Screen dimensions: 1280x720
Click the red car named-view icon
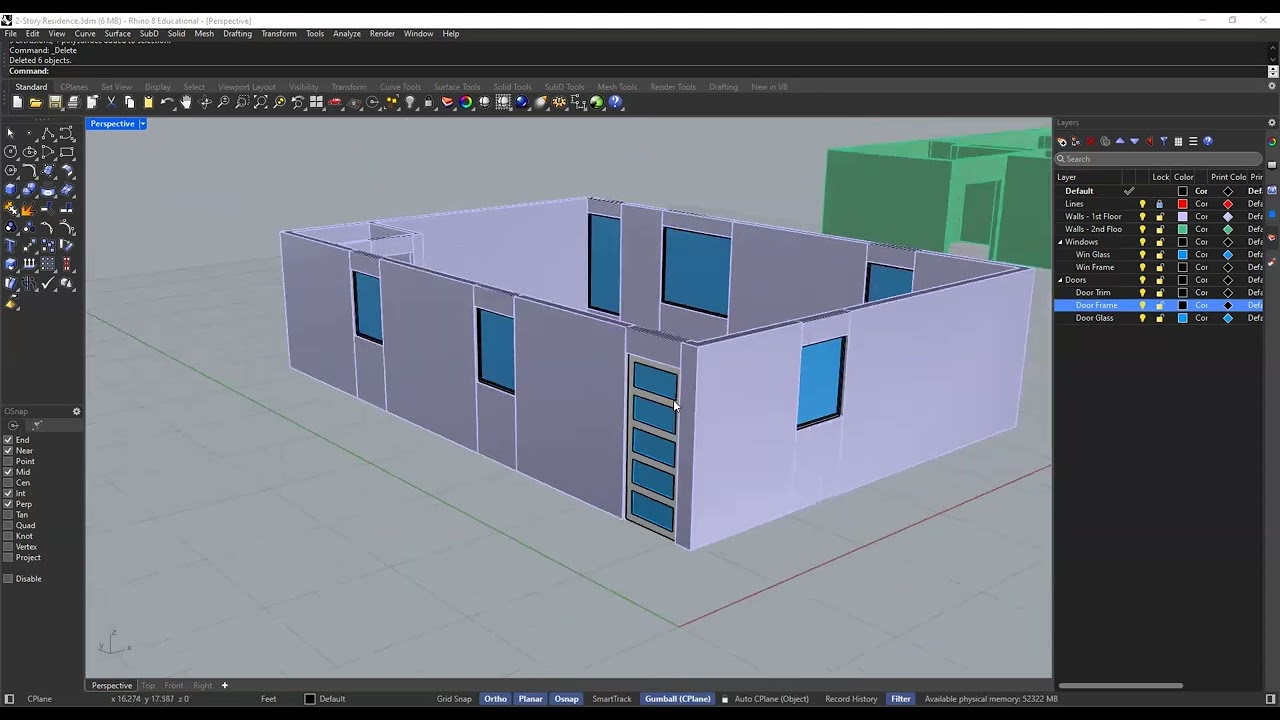tap(335, 102)
